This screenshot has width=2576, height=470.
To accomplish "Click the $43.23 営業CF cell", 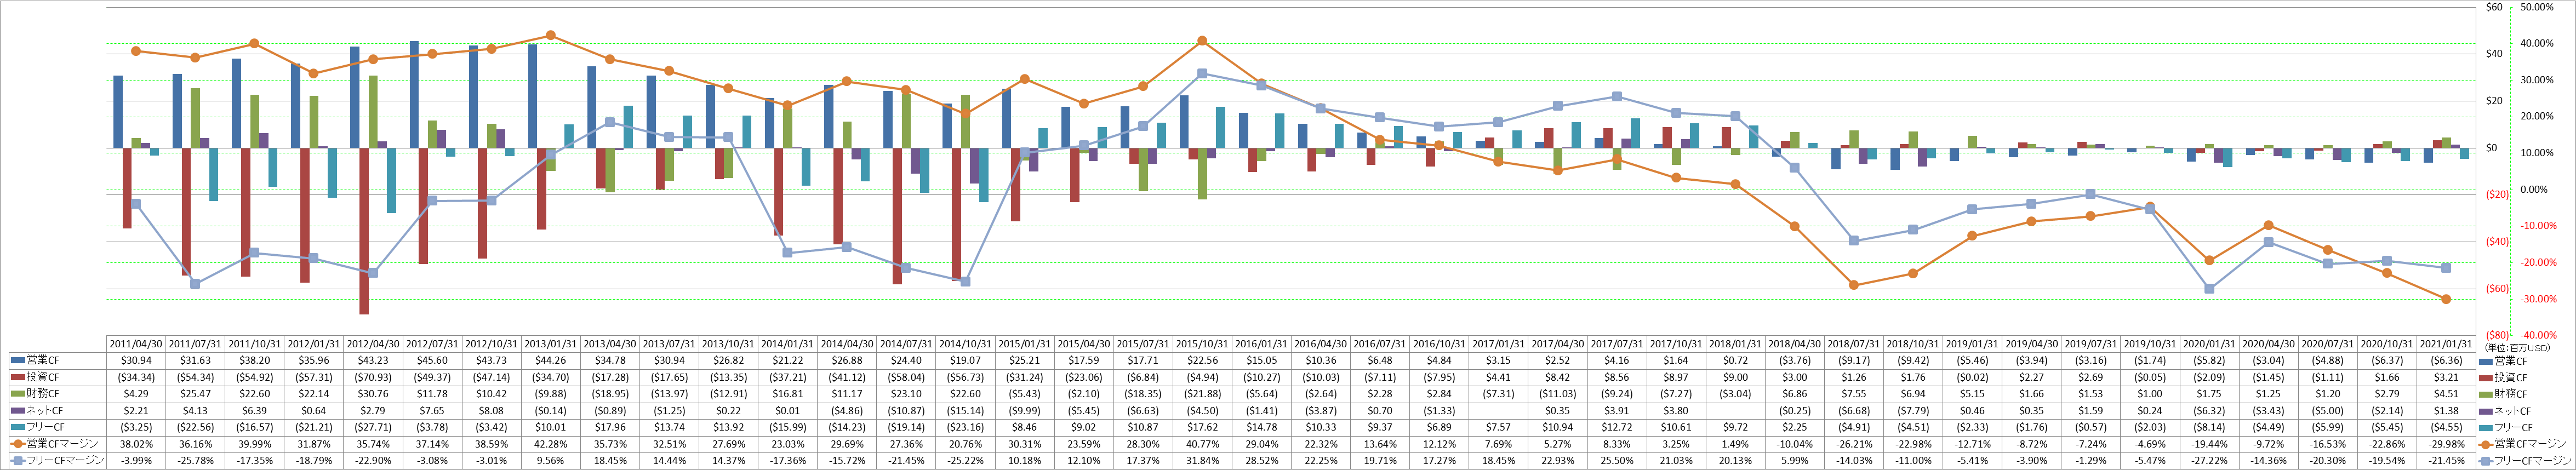I will (x=373, y=360).
